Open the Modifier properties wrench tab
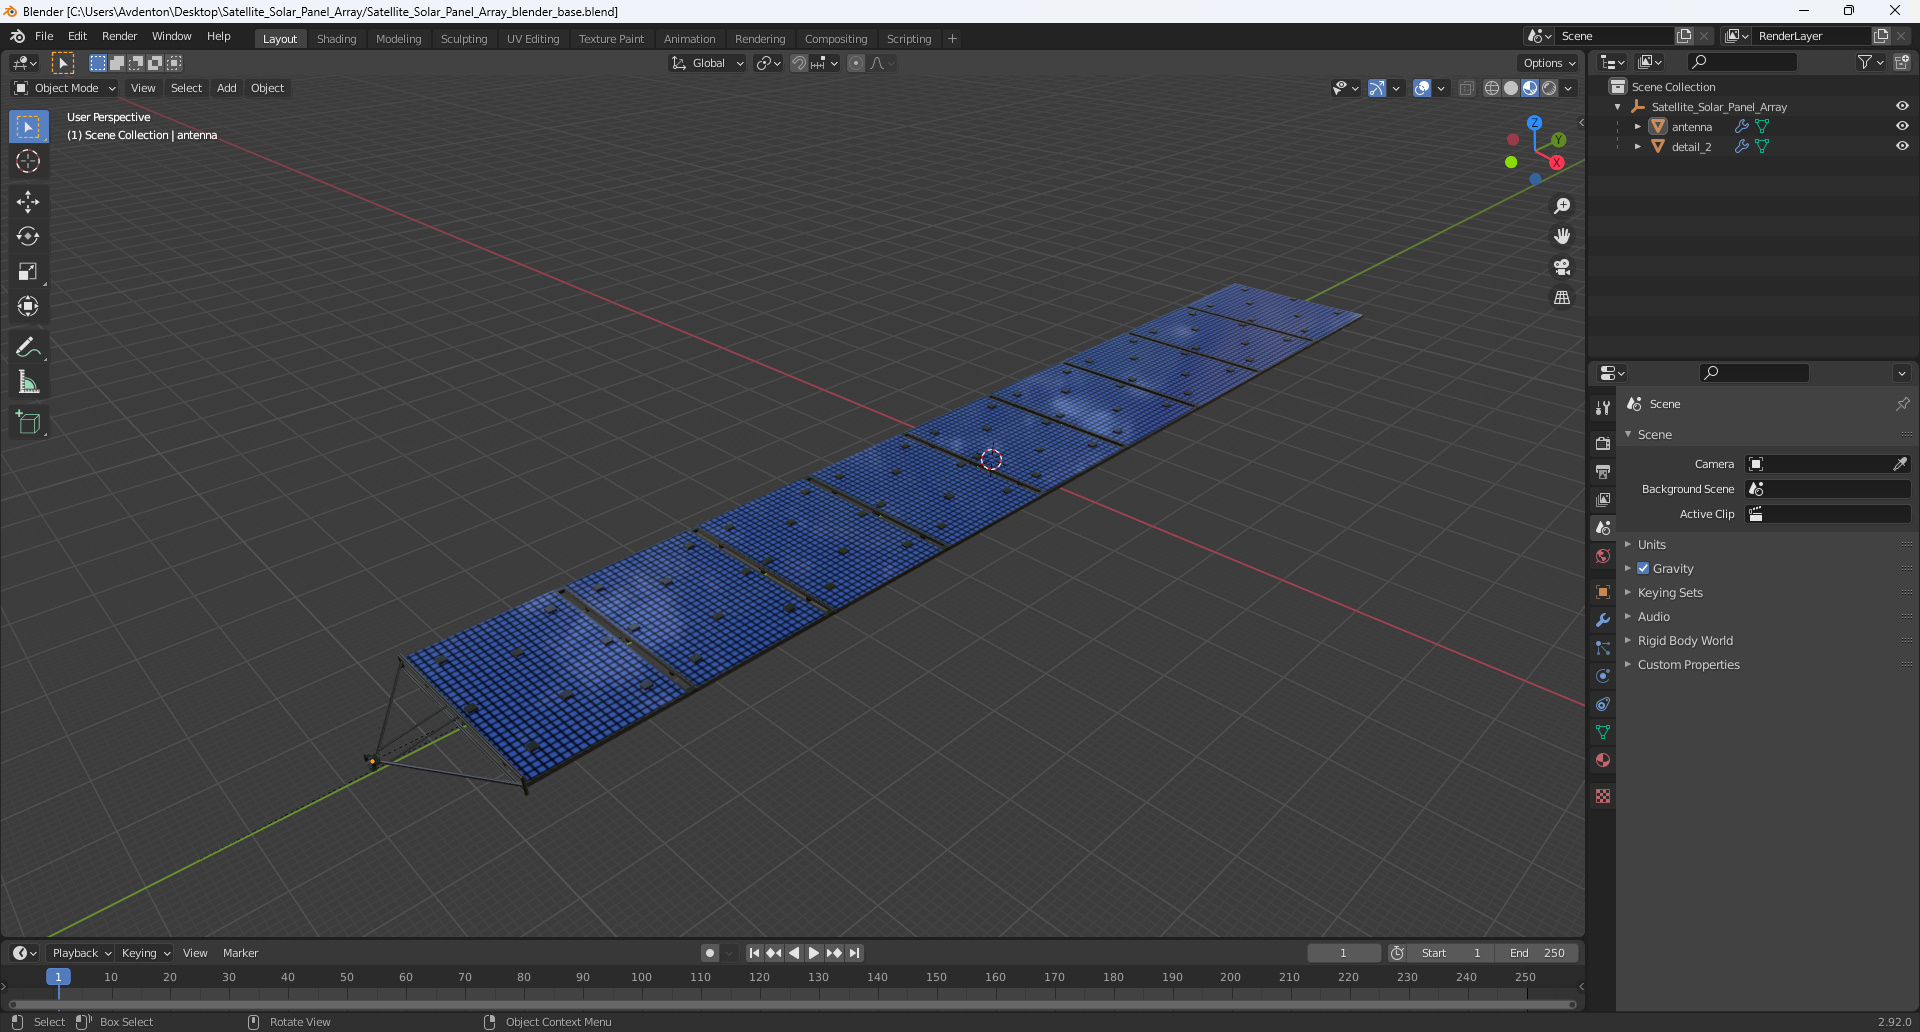 pyautogui.click(x=1603, y=620)
